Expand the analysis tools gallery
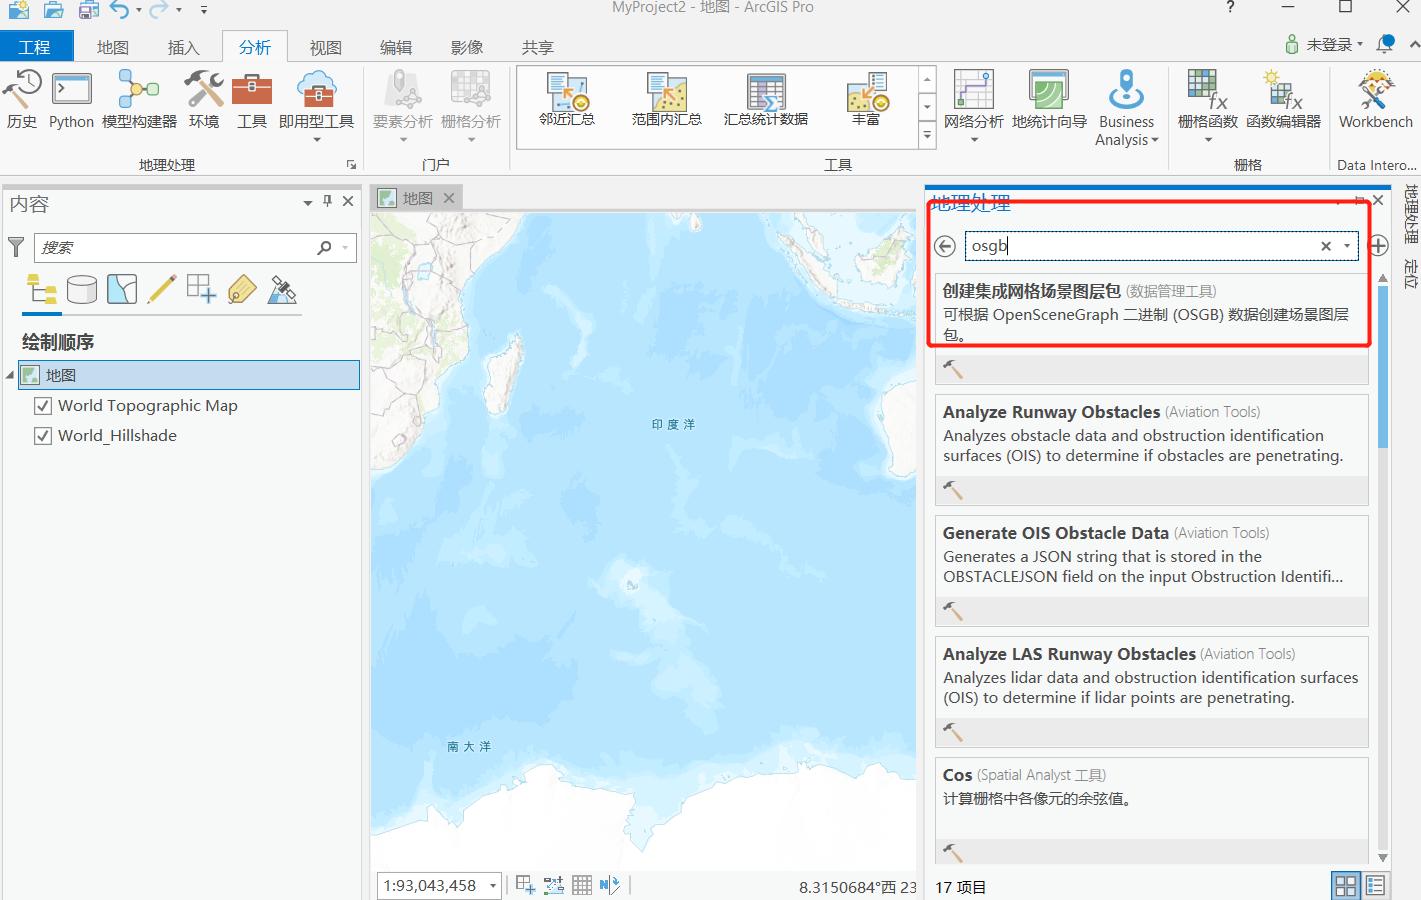This screenshot has height=900, width=1421. [x=927, y=137]
